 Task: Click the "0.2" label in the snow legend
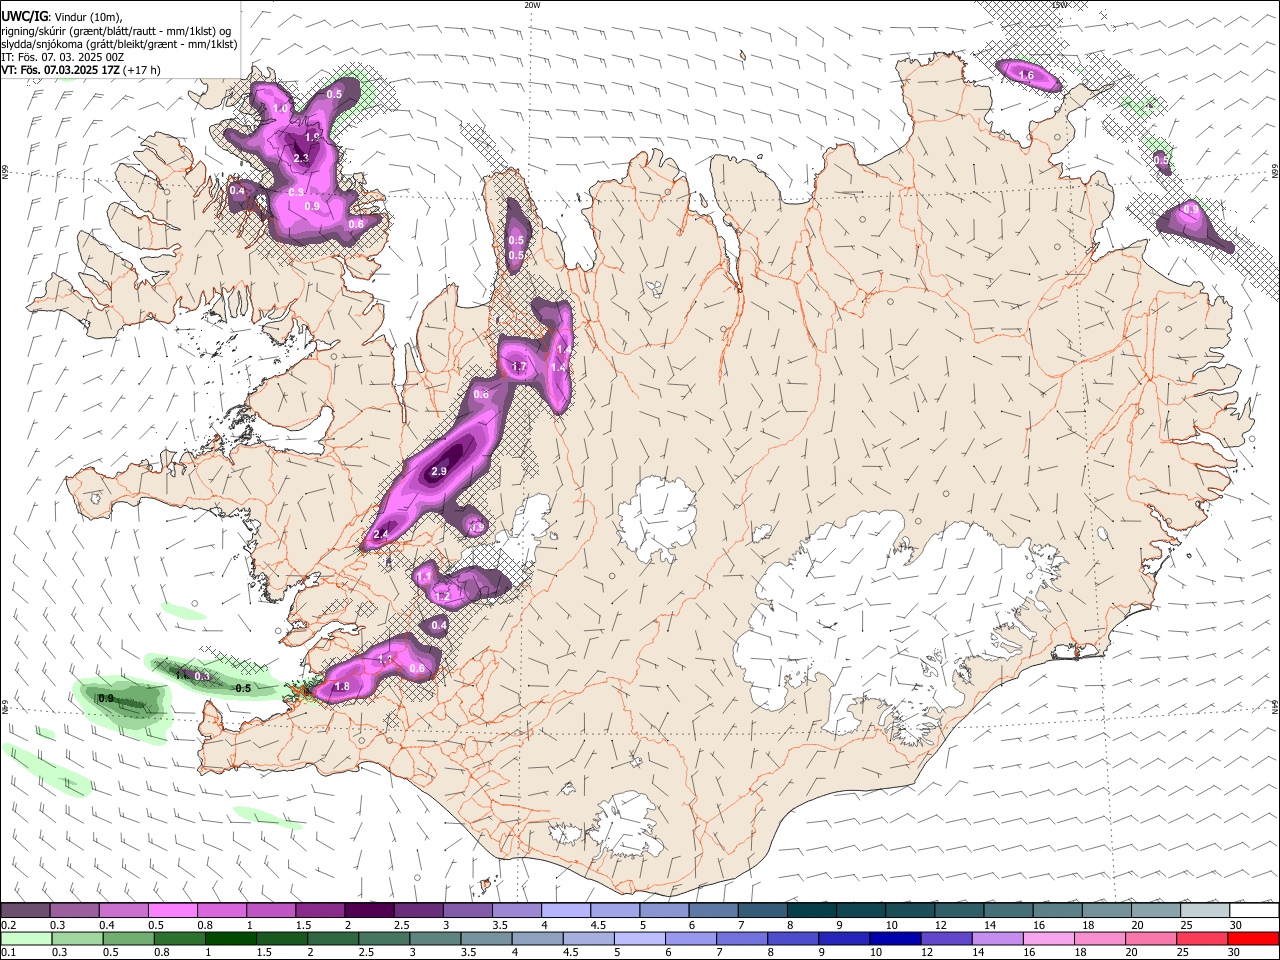coord(8,925)
